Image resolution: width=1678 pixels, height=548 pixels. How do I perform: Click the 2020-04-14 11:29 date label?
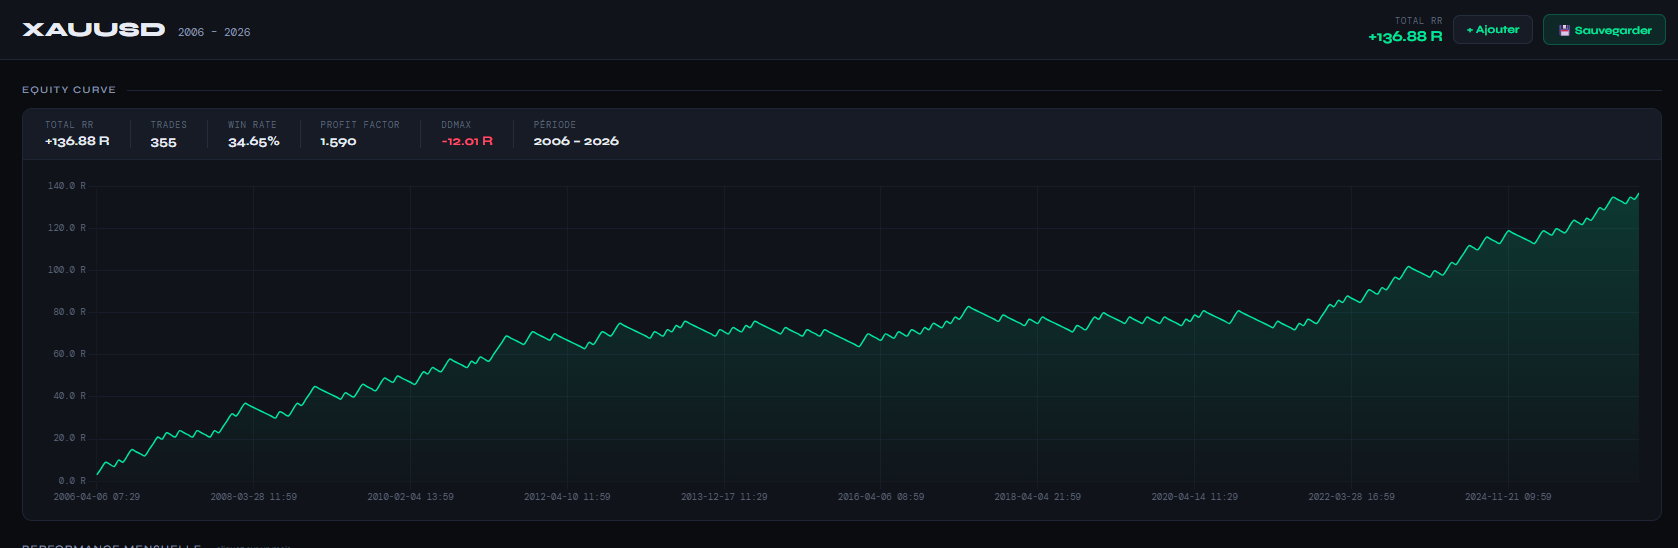(1194, 497)
